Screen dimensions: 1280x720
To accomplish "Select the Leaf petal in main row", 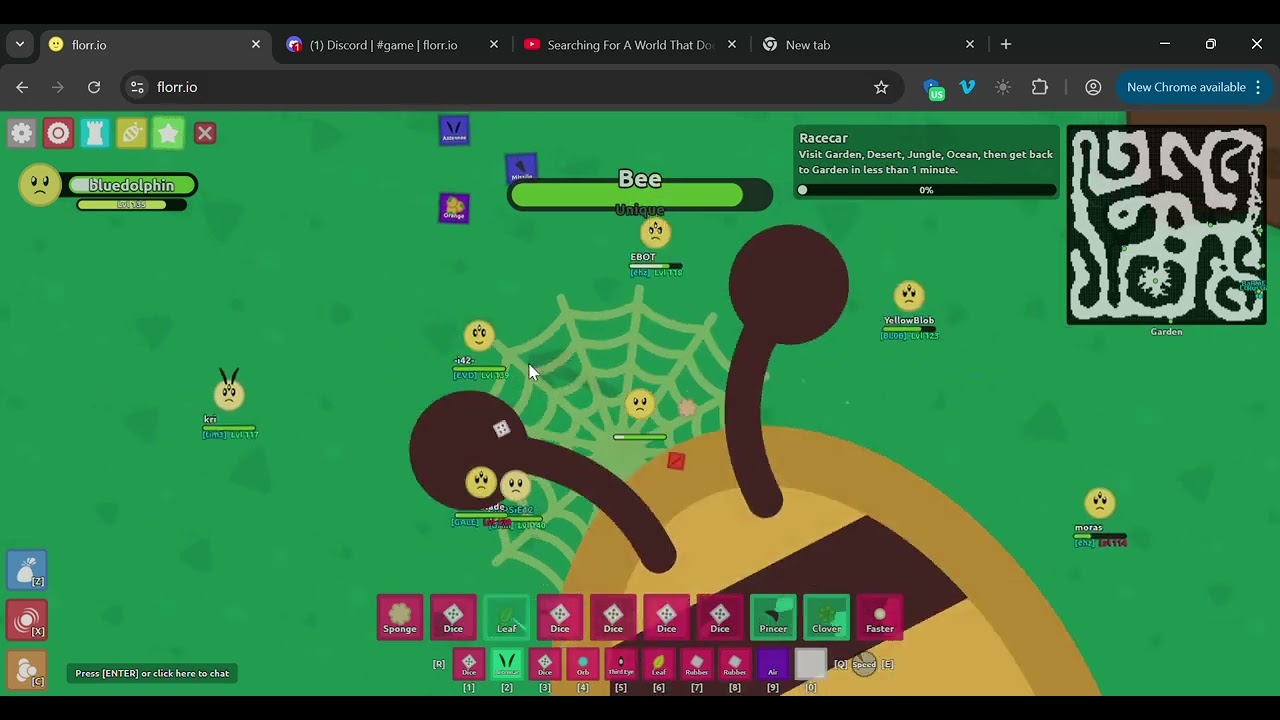I will click(x=507, y=616).
